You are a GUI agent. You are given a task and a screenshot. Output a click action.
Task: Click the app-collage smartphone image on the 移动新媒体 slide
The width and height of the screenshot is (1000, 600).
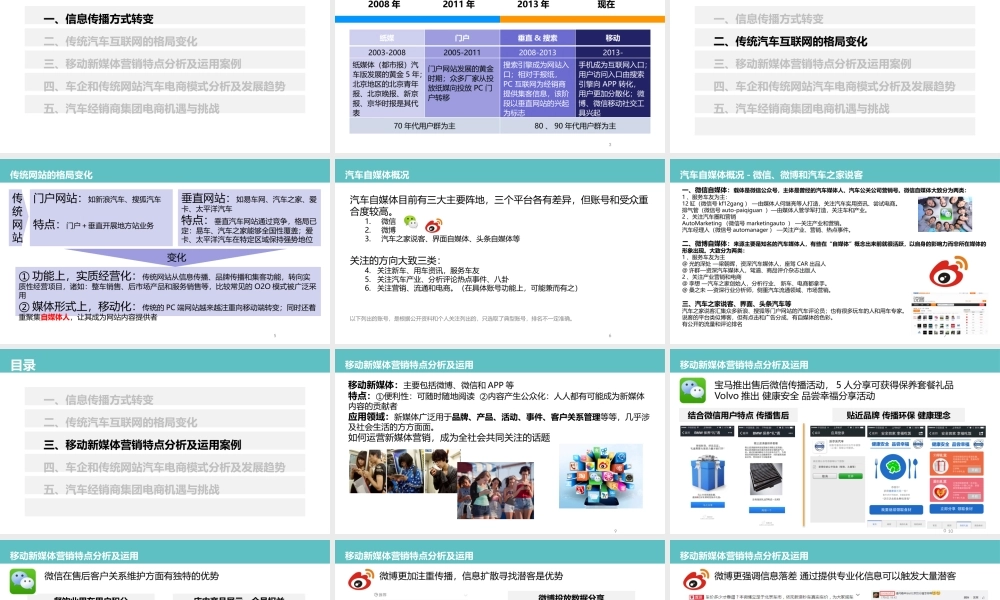pyautogui.click(x=600, y=476)
